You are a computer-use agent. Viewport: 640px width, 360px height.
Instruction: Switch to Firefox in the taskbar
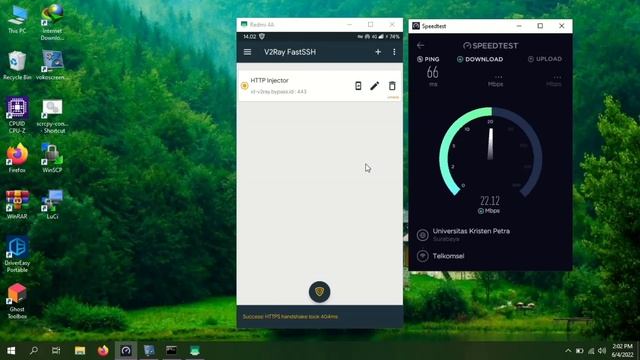[103, 351]
